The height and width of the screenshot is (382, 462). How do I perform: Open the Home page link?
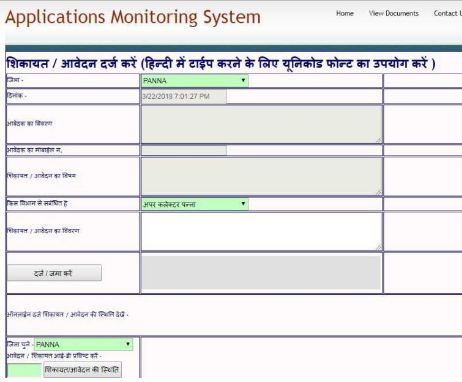[x=345, y=13]
